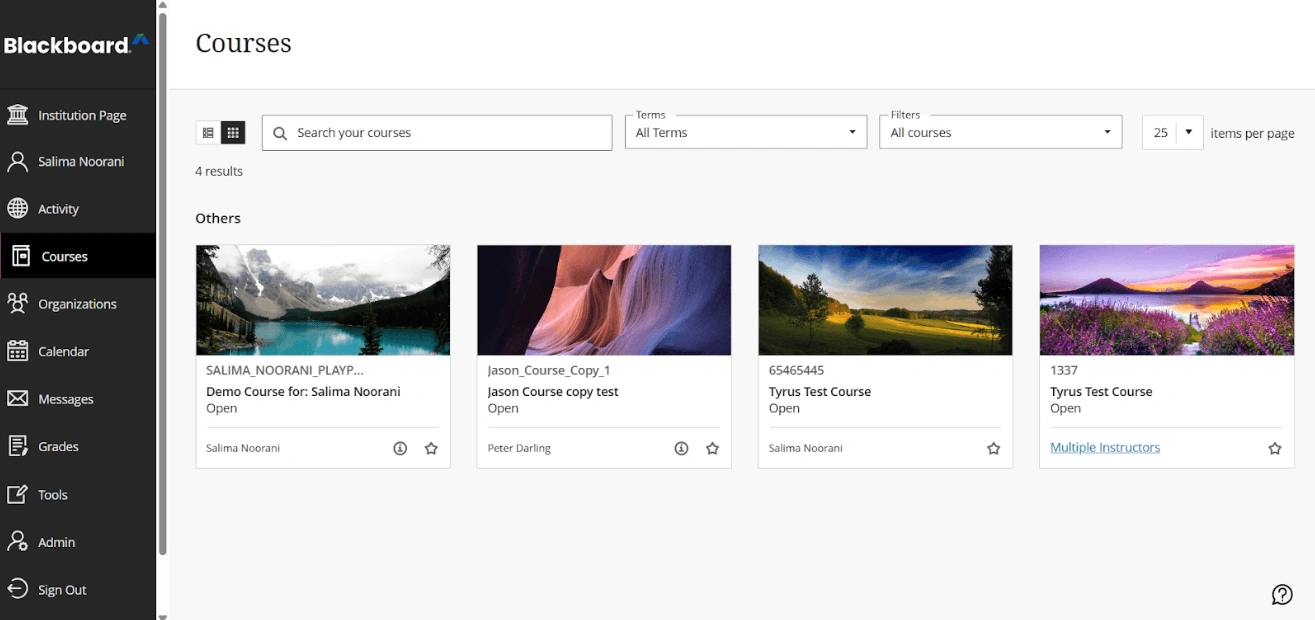This screenshot has height=620, width=1315.
Task: Open the Filters All courses dropdown
Action: pyautogui.click(x=1000, y=132)
